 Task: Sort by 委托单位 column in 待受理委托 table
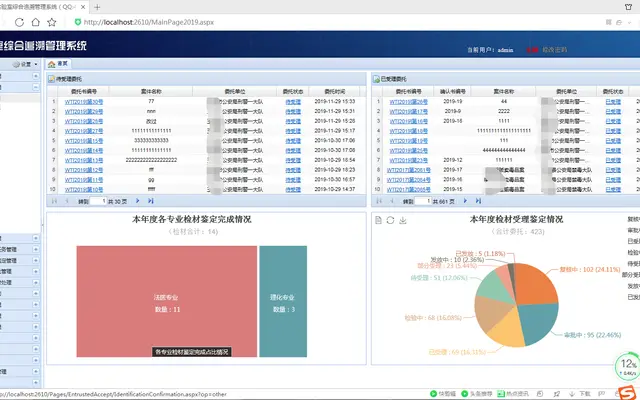235,91
